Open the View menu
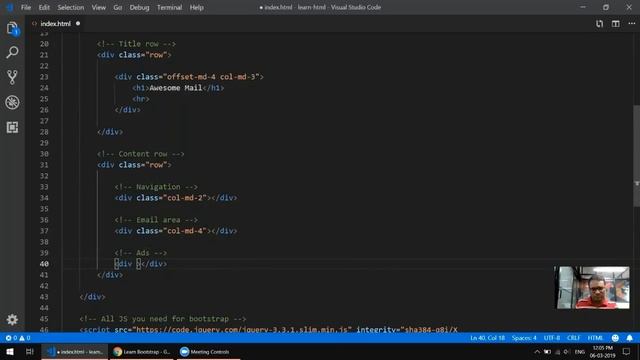640x360 pixels. pos(98,7)
